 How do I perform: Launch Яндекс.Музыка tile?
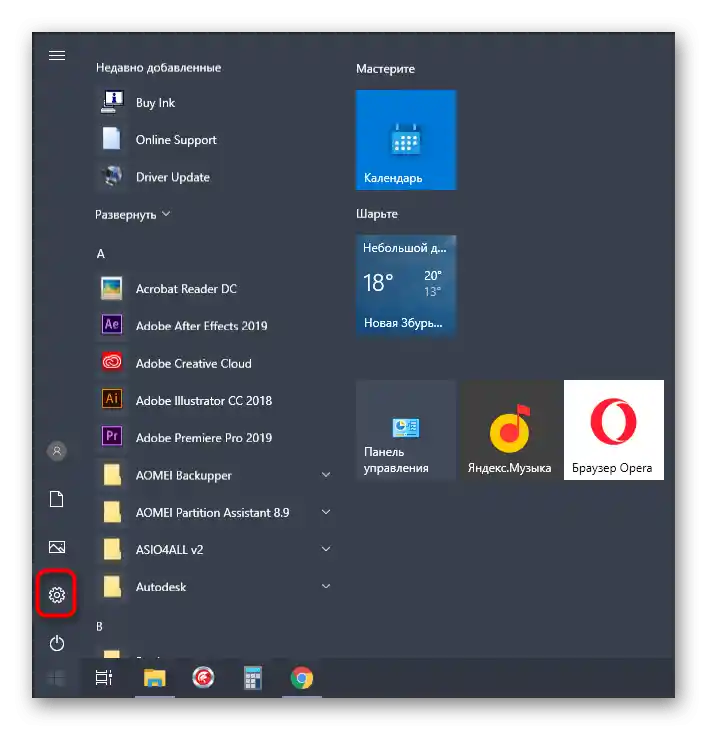pyautogui.click(x=510, y=430)
